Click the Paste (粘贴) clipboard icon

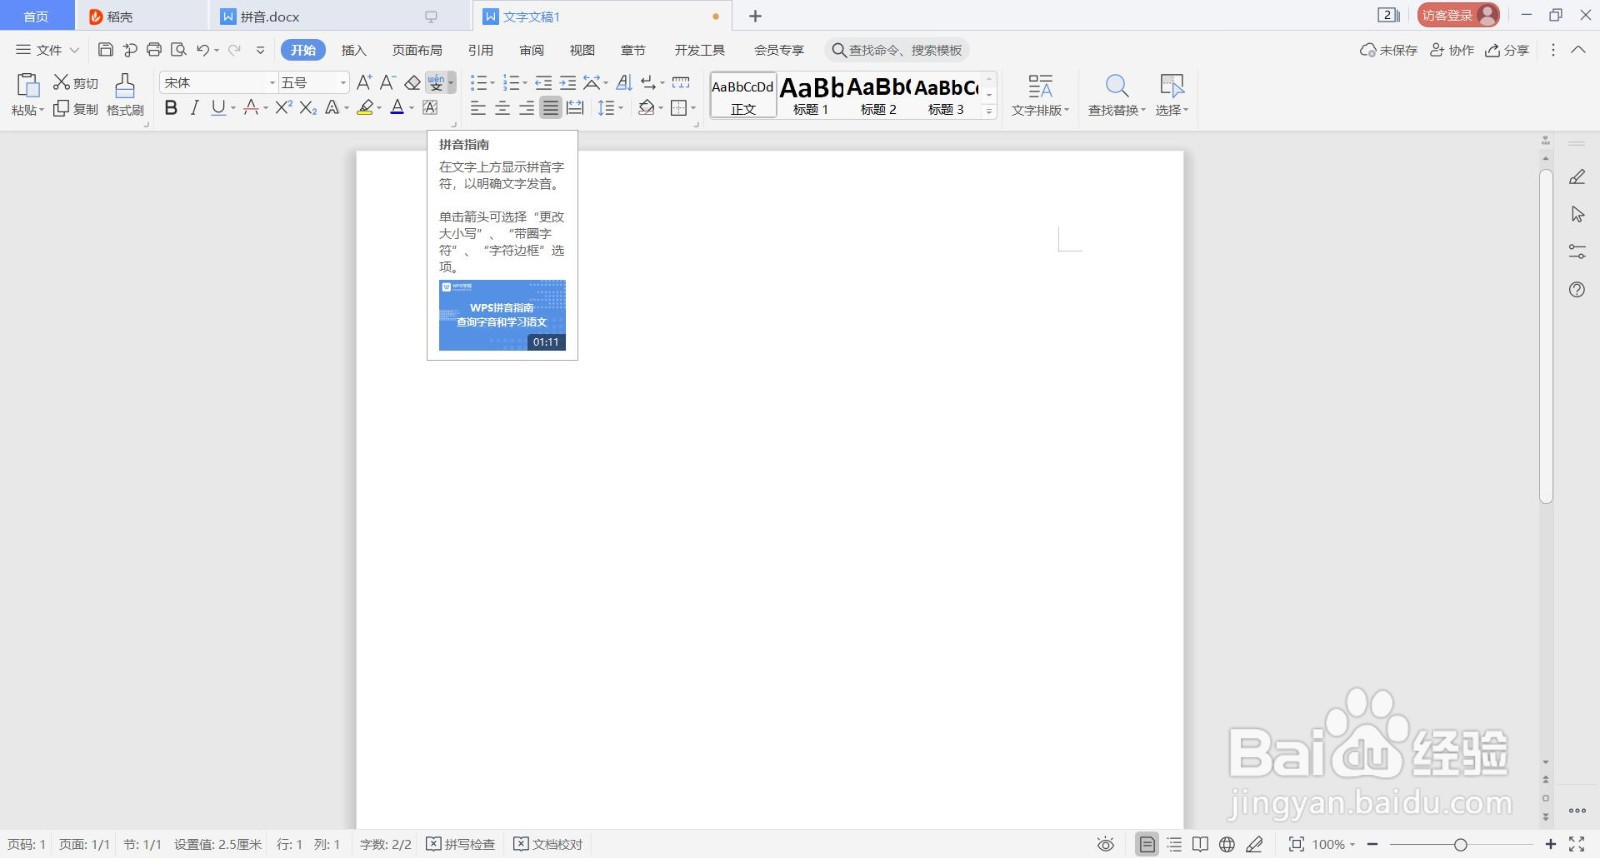pos(28,86)
